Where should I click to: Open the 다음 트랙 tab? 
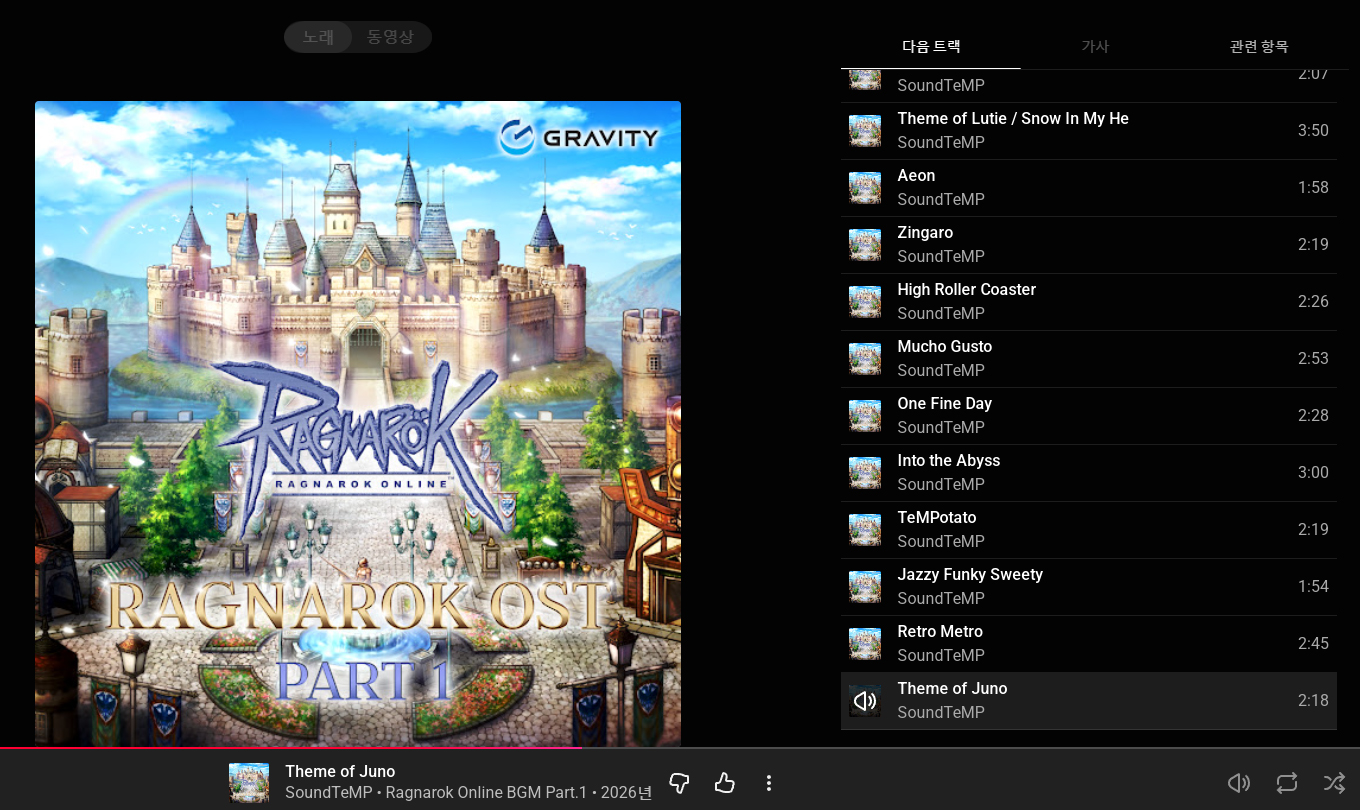pyautogui.click(x=931, y=47)
